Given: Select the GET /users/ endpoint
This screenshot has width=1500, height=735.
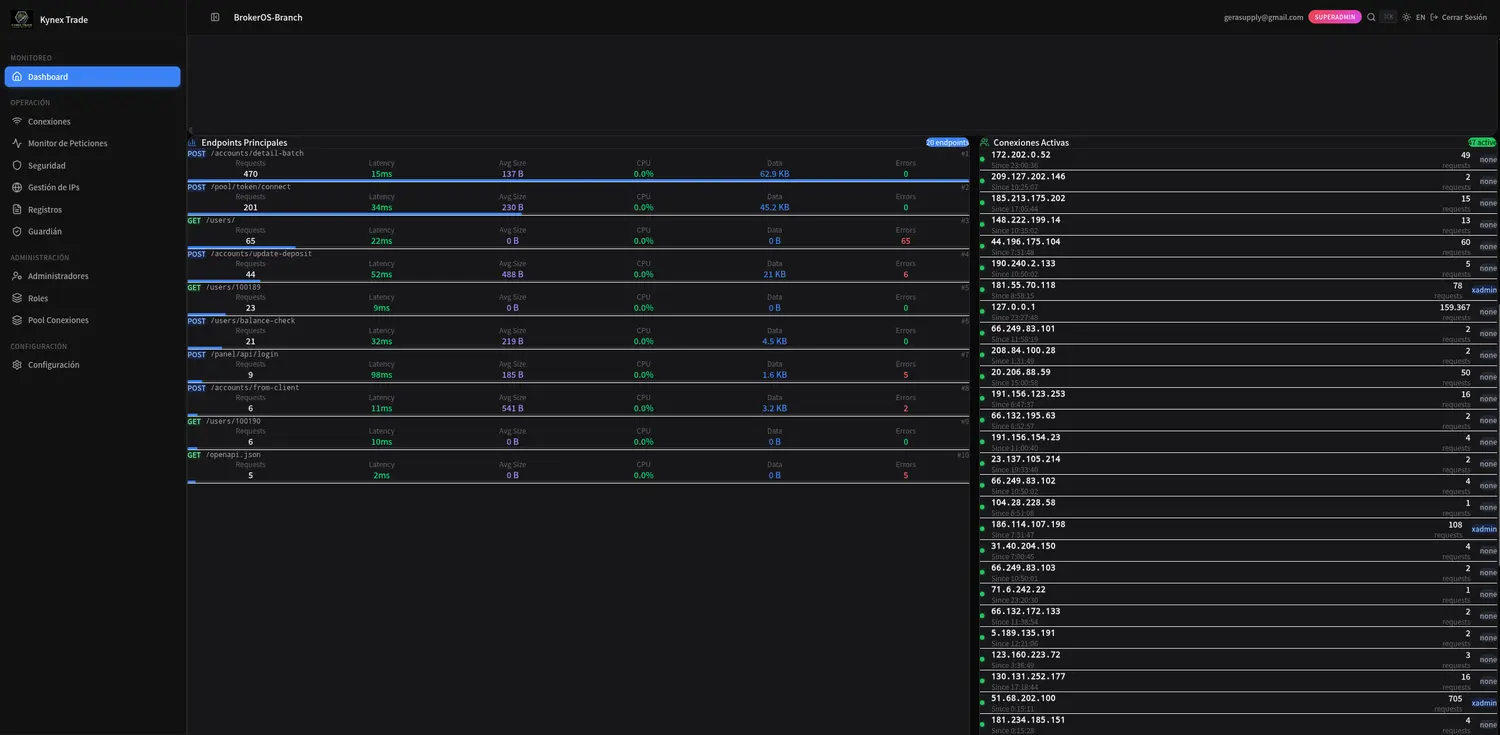Looking at the screenshot, I should coord(578,232).
